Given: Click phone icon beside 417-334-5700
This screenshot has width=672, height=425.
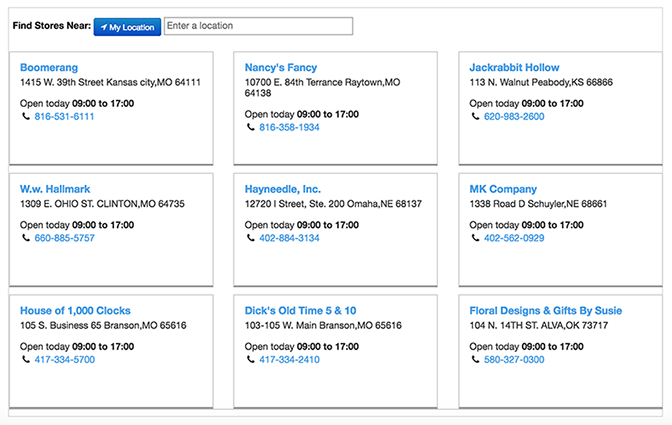Looking at the screenshot, I should 26,359.
